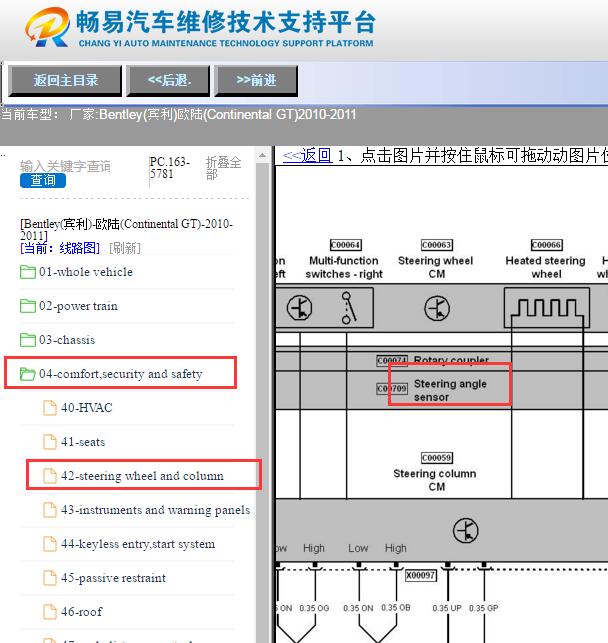
Task: Click the page icon beside 45-passive restraint
Action: [50, 578]
